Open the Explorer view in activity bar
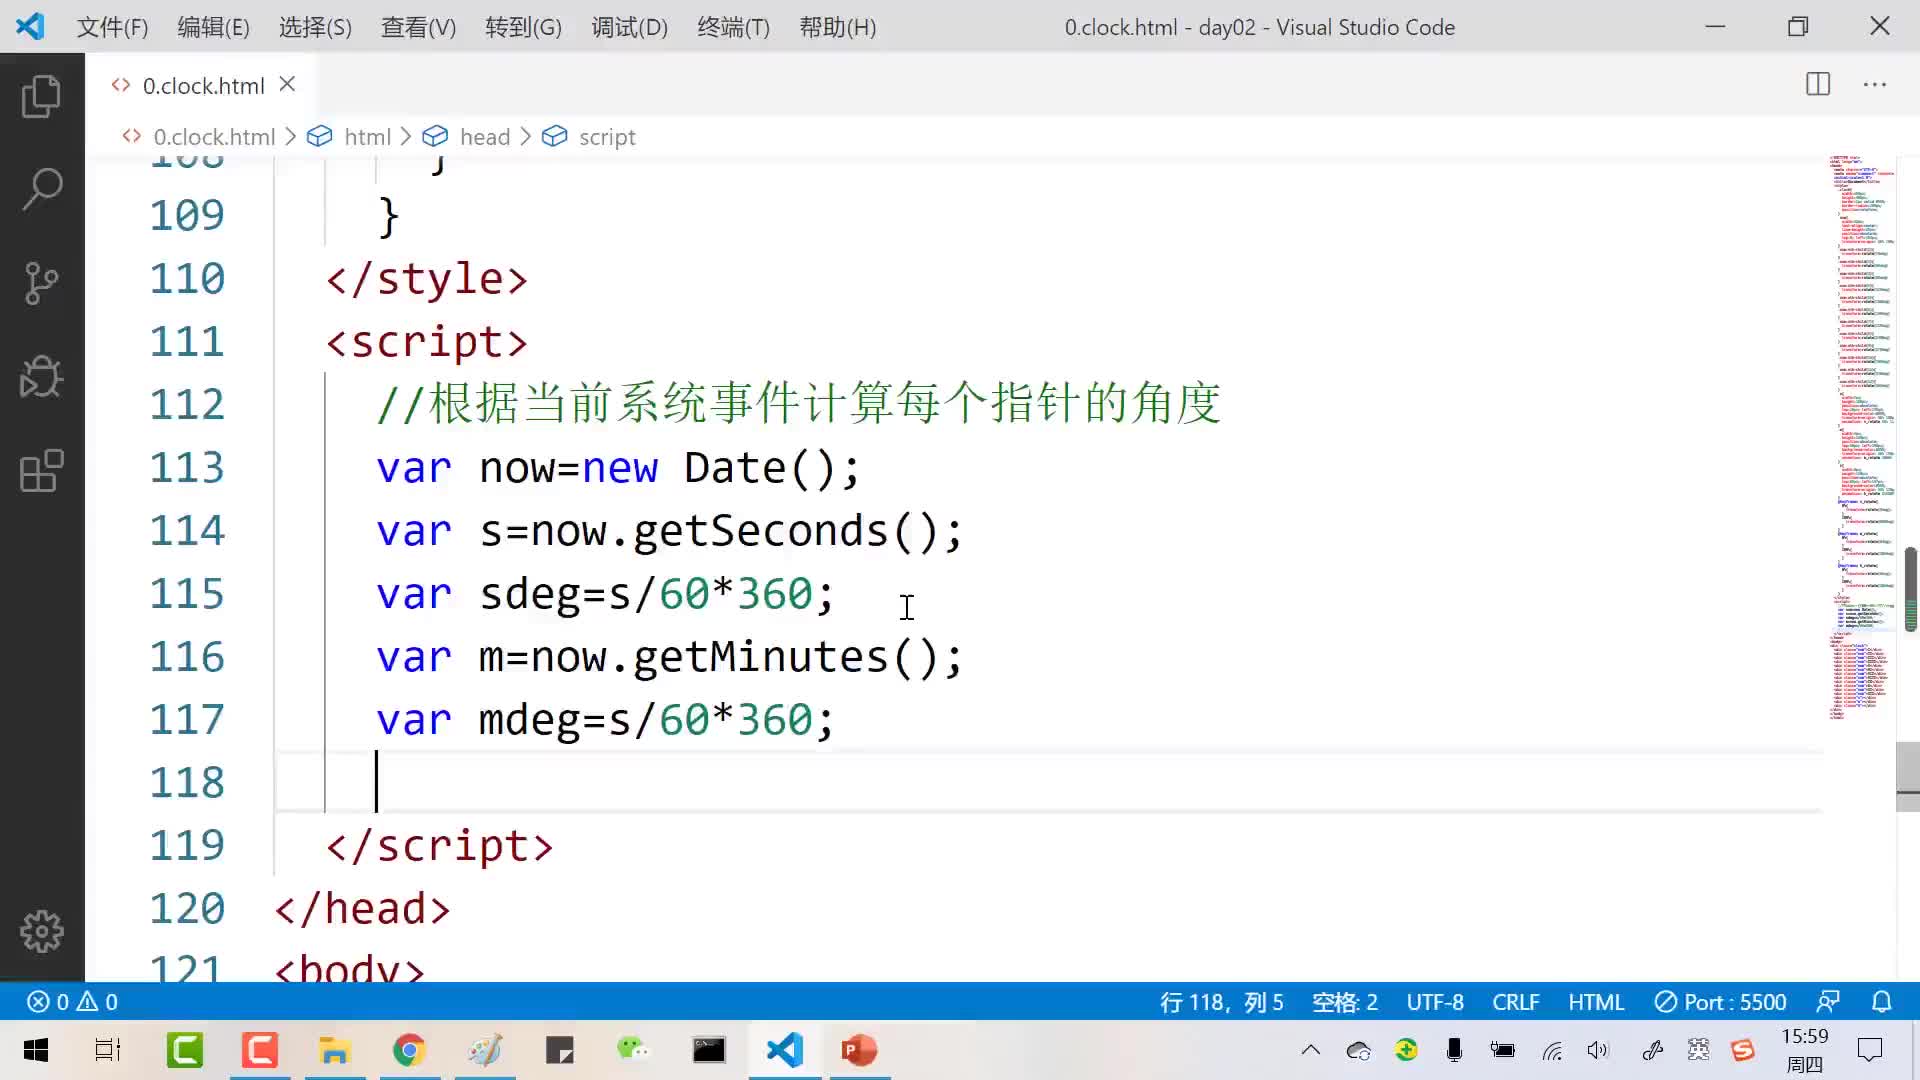 [x=42, y=96]
